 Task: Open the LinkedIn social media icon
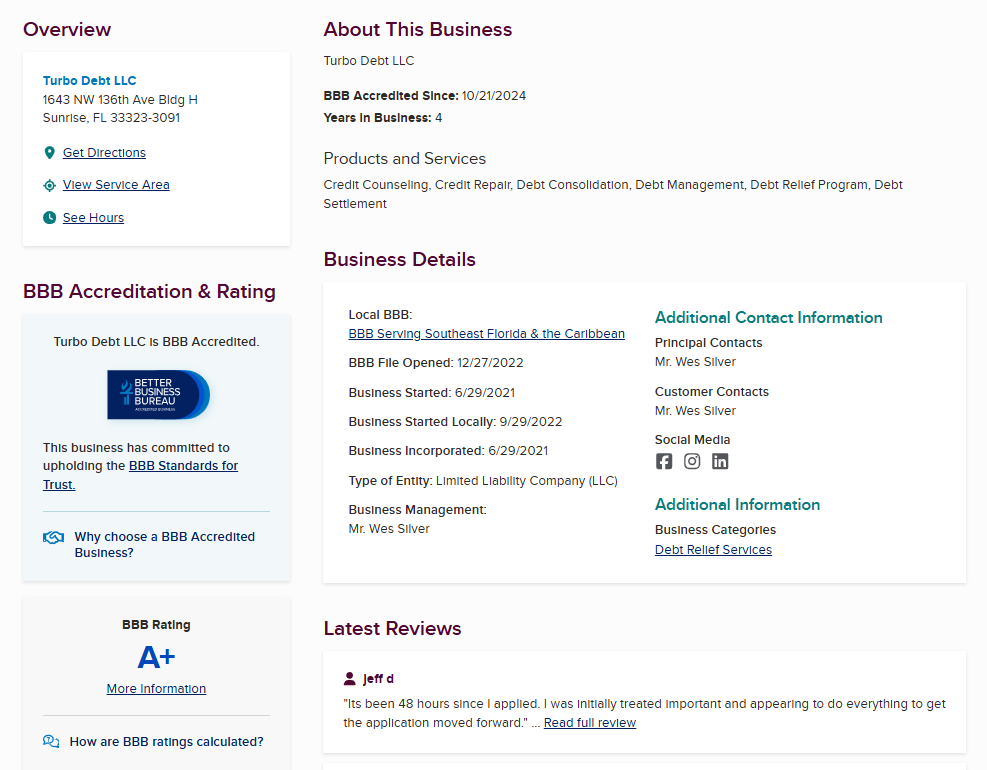coord(720,461)
